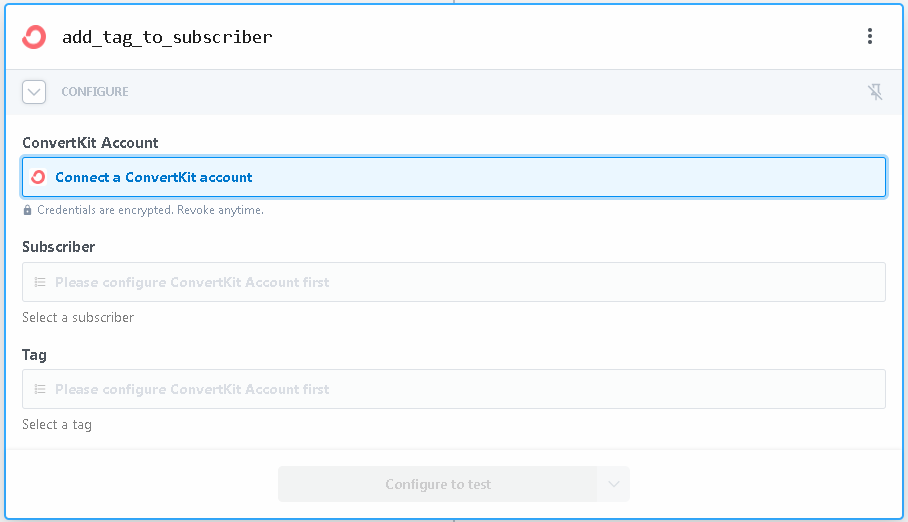Click the Configure to test button

coord(438,484)
